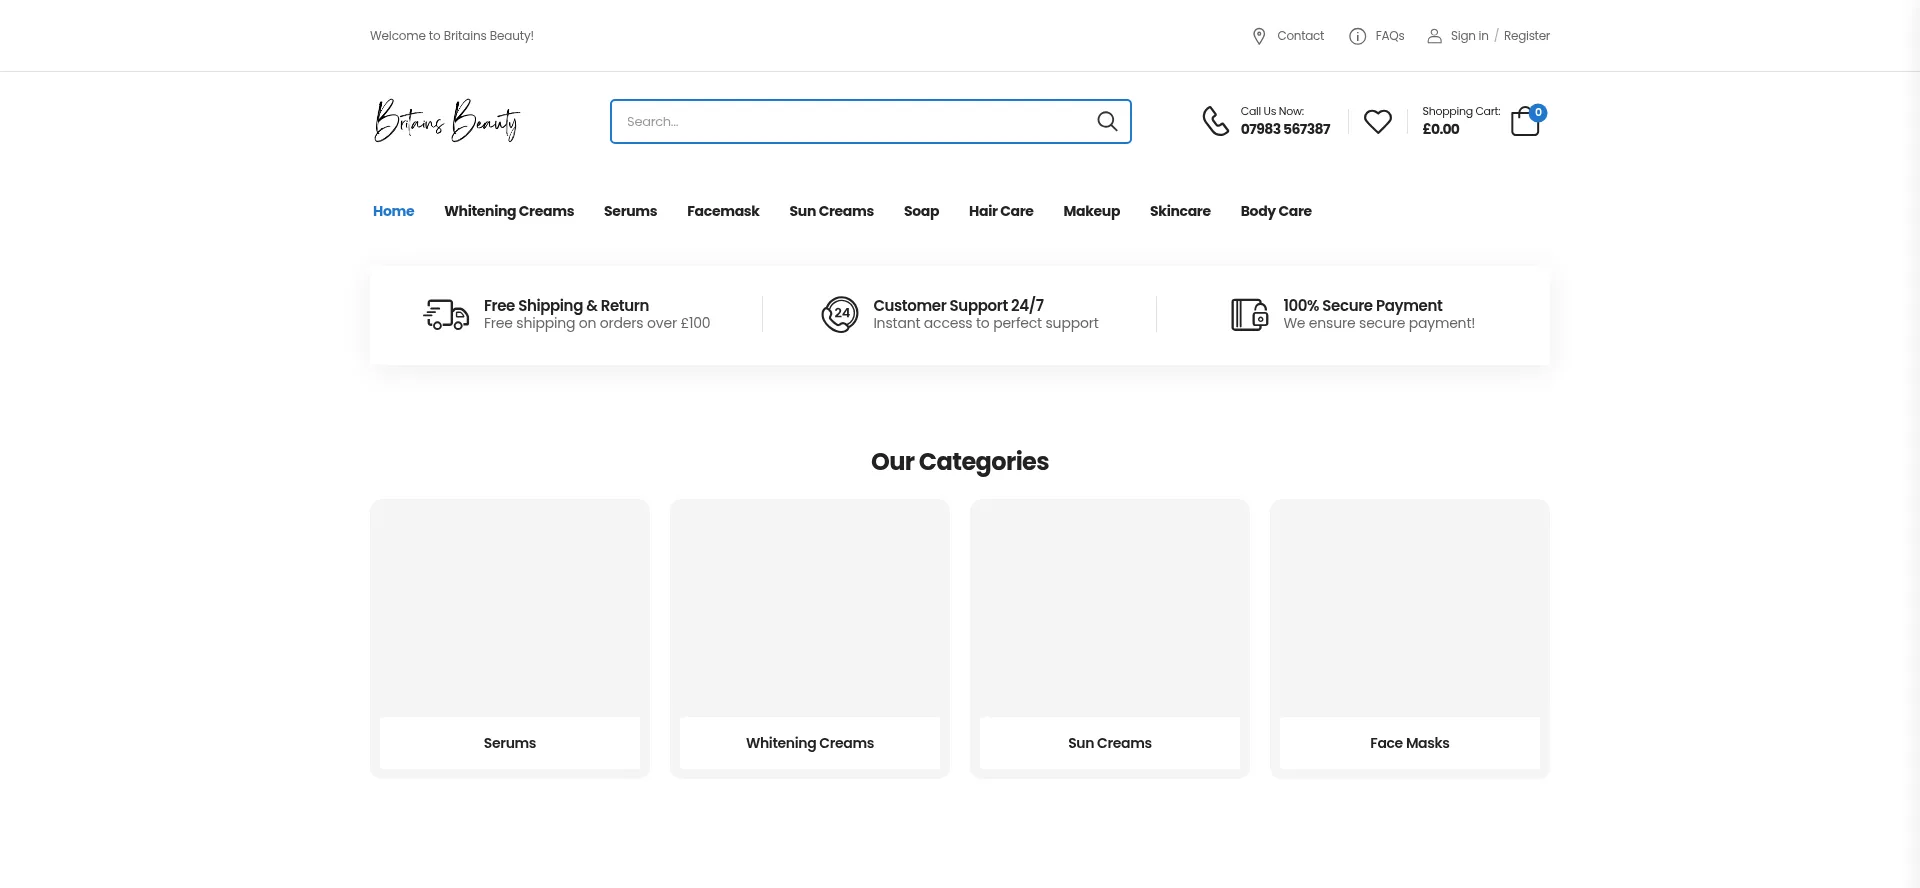
Task: Click the 24/7 customer support icon
Action: tap(840, 314)
